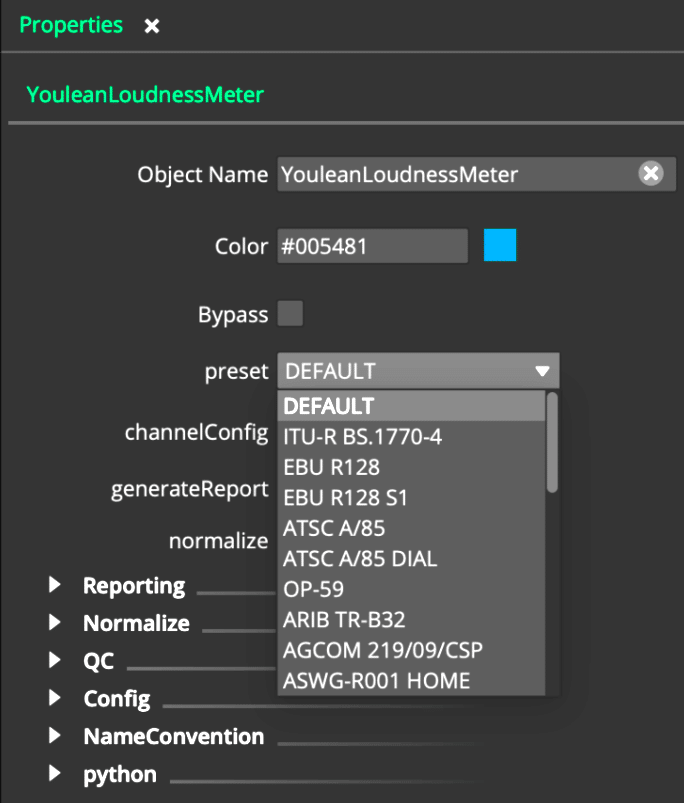
Task: Open the blue color swatch picker
Action: 500,245
